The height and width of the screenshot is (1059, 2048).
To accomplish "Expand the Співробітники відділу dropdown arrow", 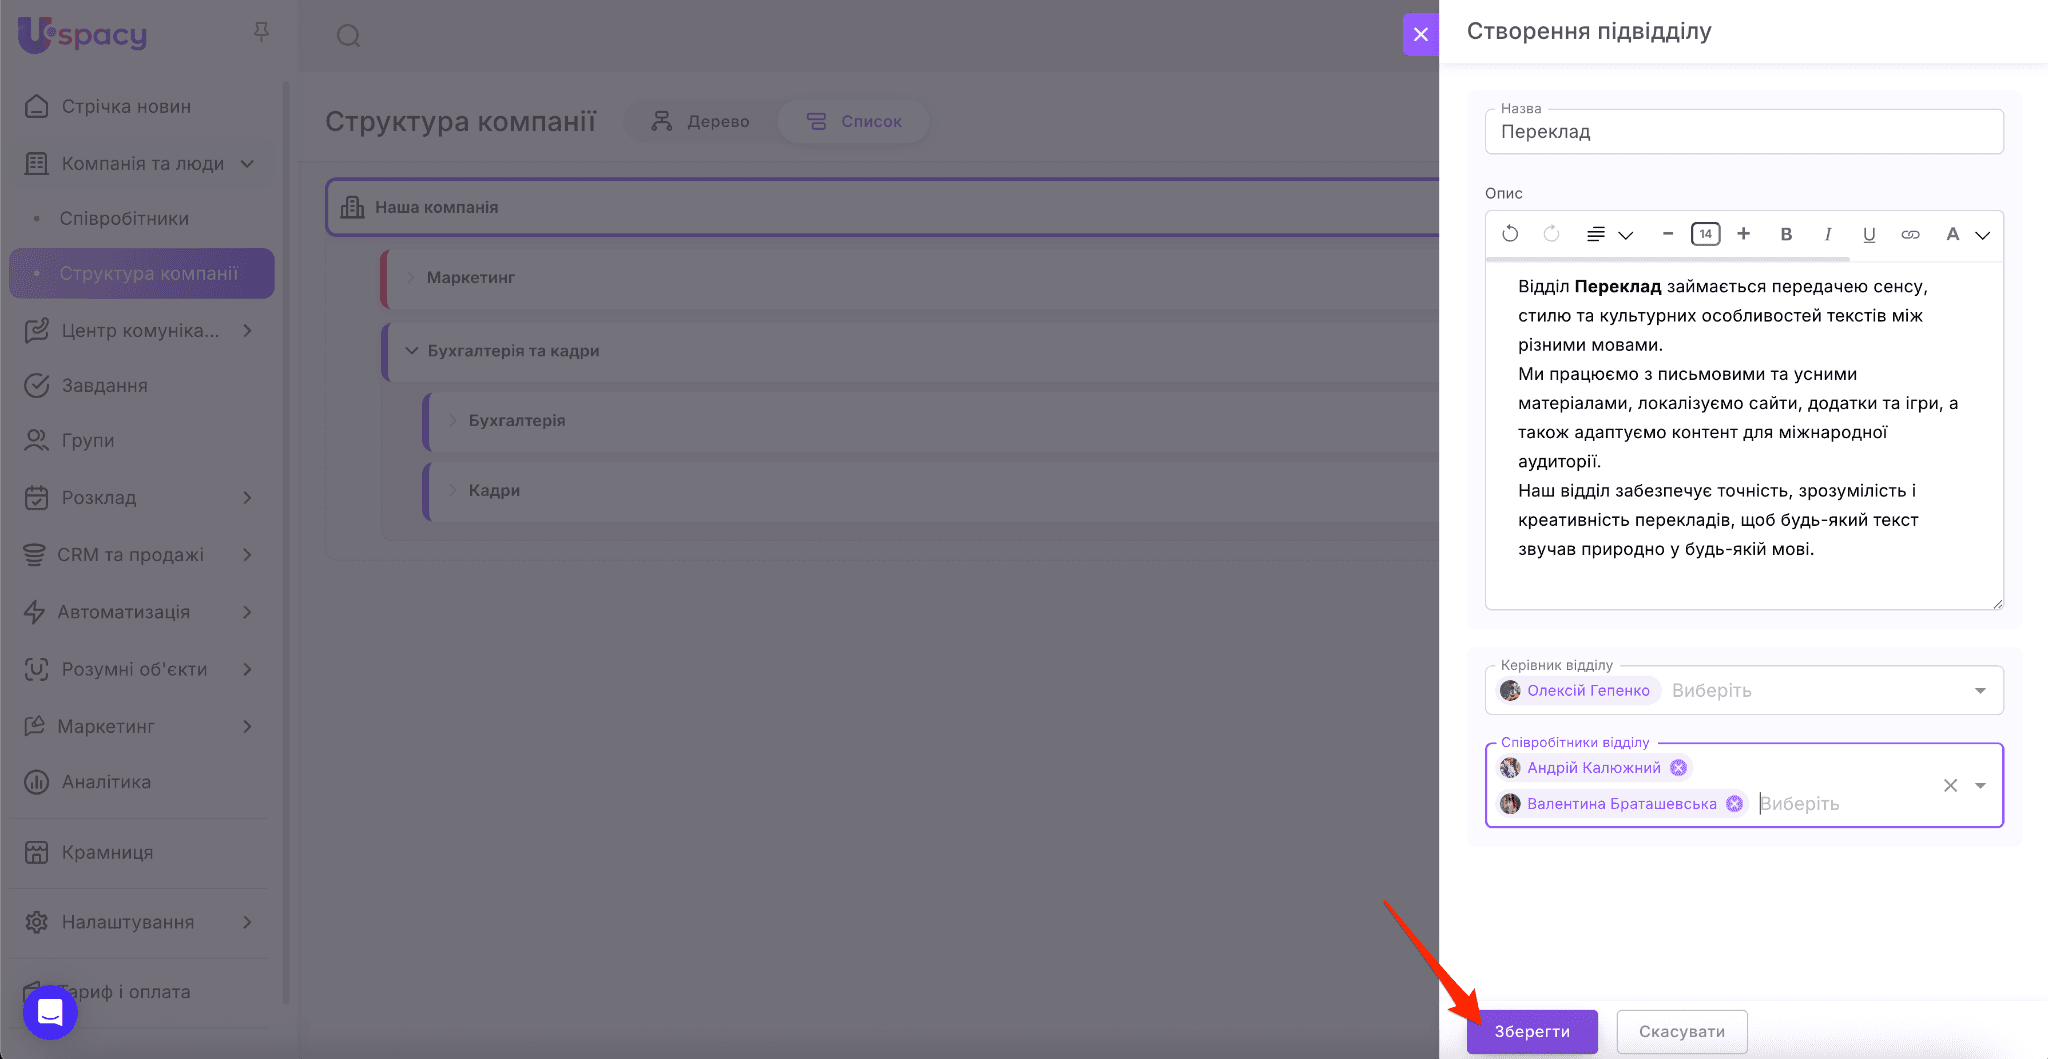I will pos(1980,786).
